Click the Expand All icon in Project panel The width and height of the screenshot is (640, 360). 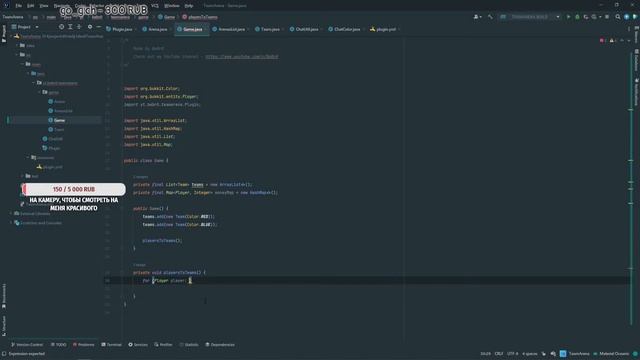pyautogui.click(x=70, y=27)
